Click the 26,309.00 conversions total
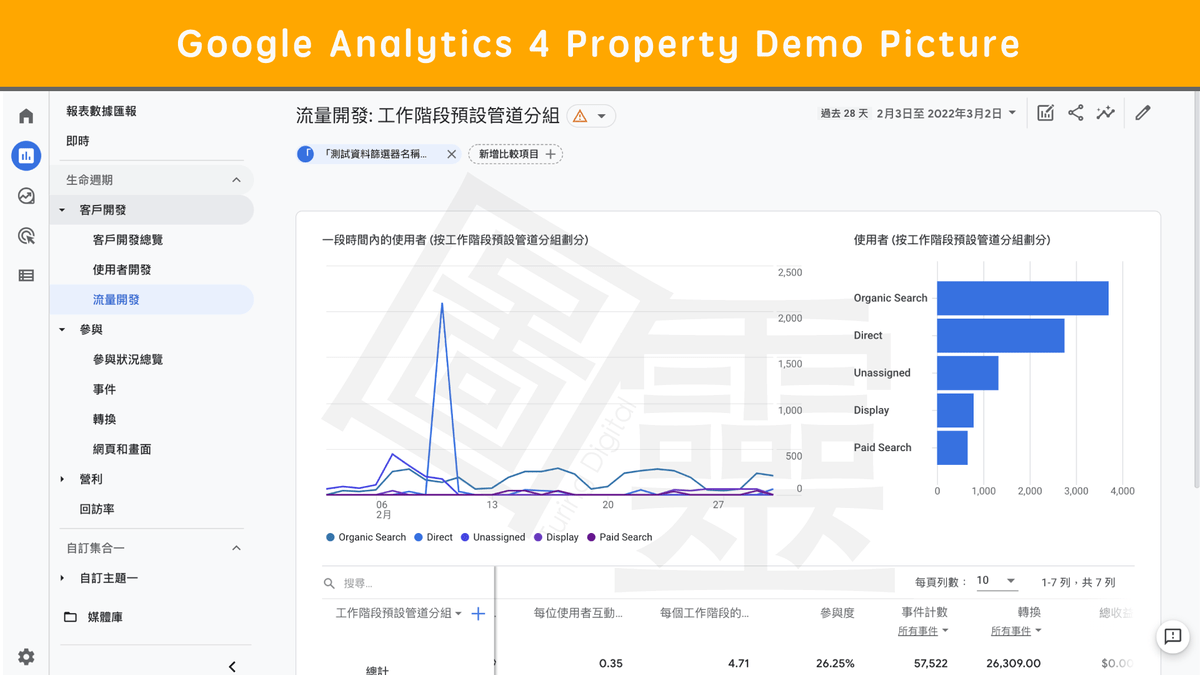Screen dimensions: 1200x675 (x=1014, y=663)
